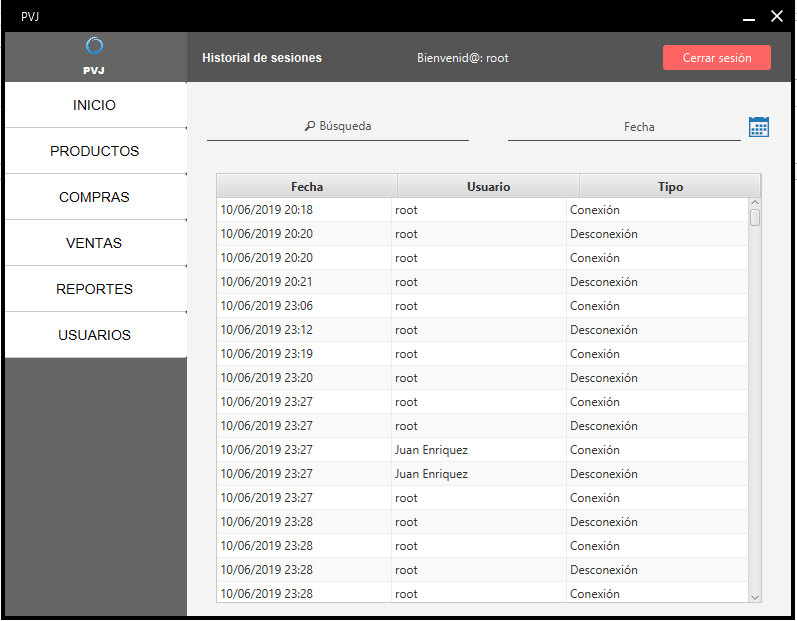The width and height of the screenshot is (797, 621).
Task: Select the row dated 10/06/2019 20:18
Action: [x=482, y=210]
